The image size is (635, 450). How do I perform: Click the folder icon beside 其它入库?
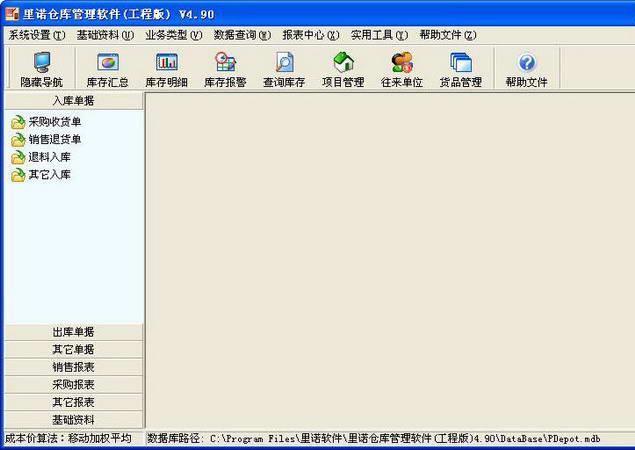[x=18, y=175]
